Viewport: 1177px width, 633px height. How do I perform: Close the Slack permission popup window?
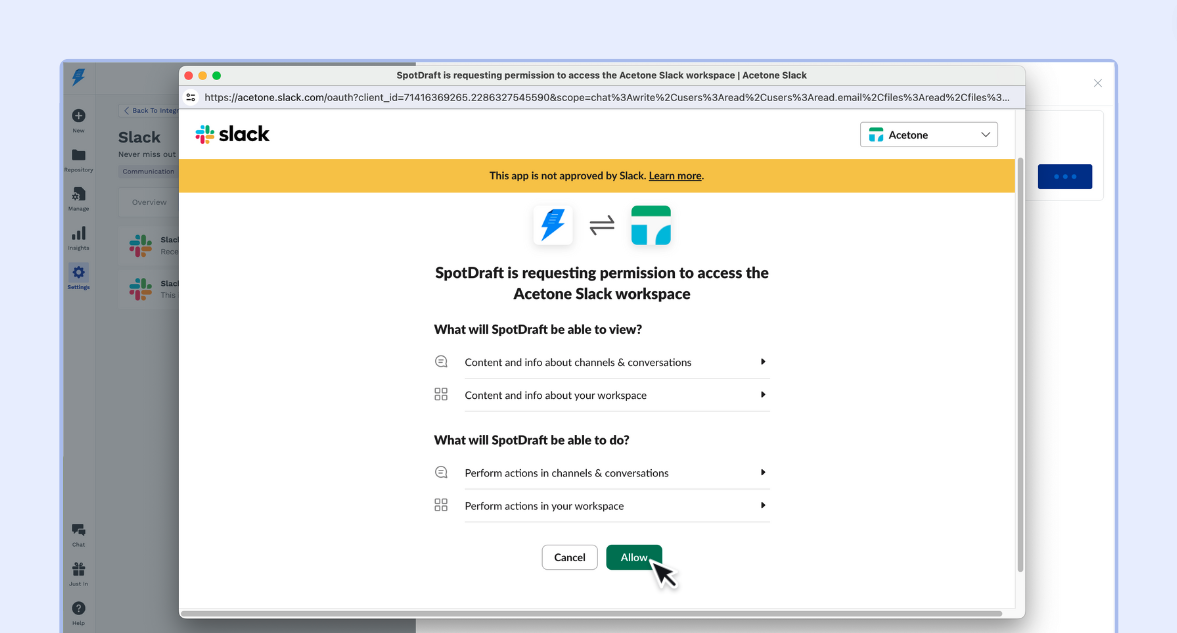189,76
